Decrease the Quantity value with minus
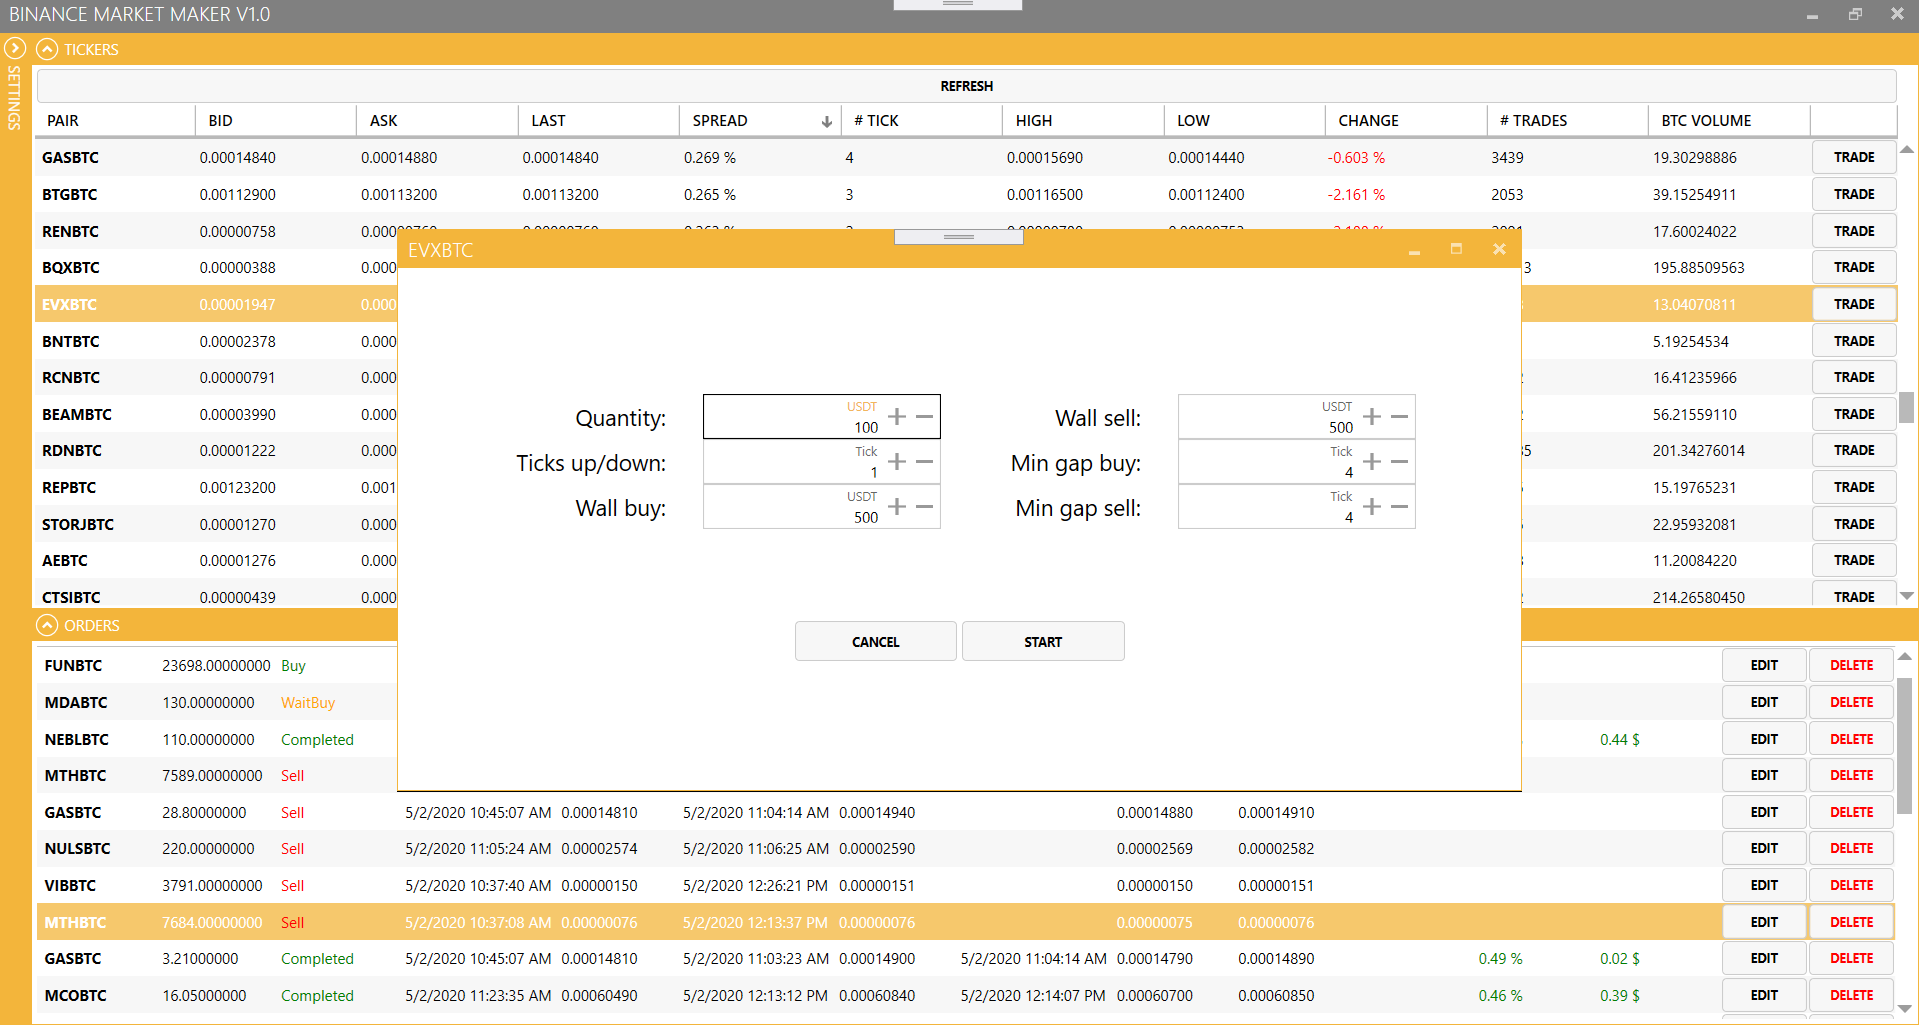Viewport: 1919px width, 1025px height. click(924, 417)
